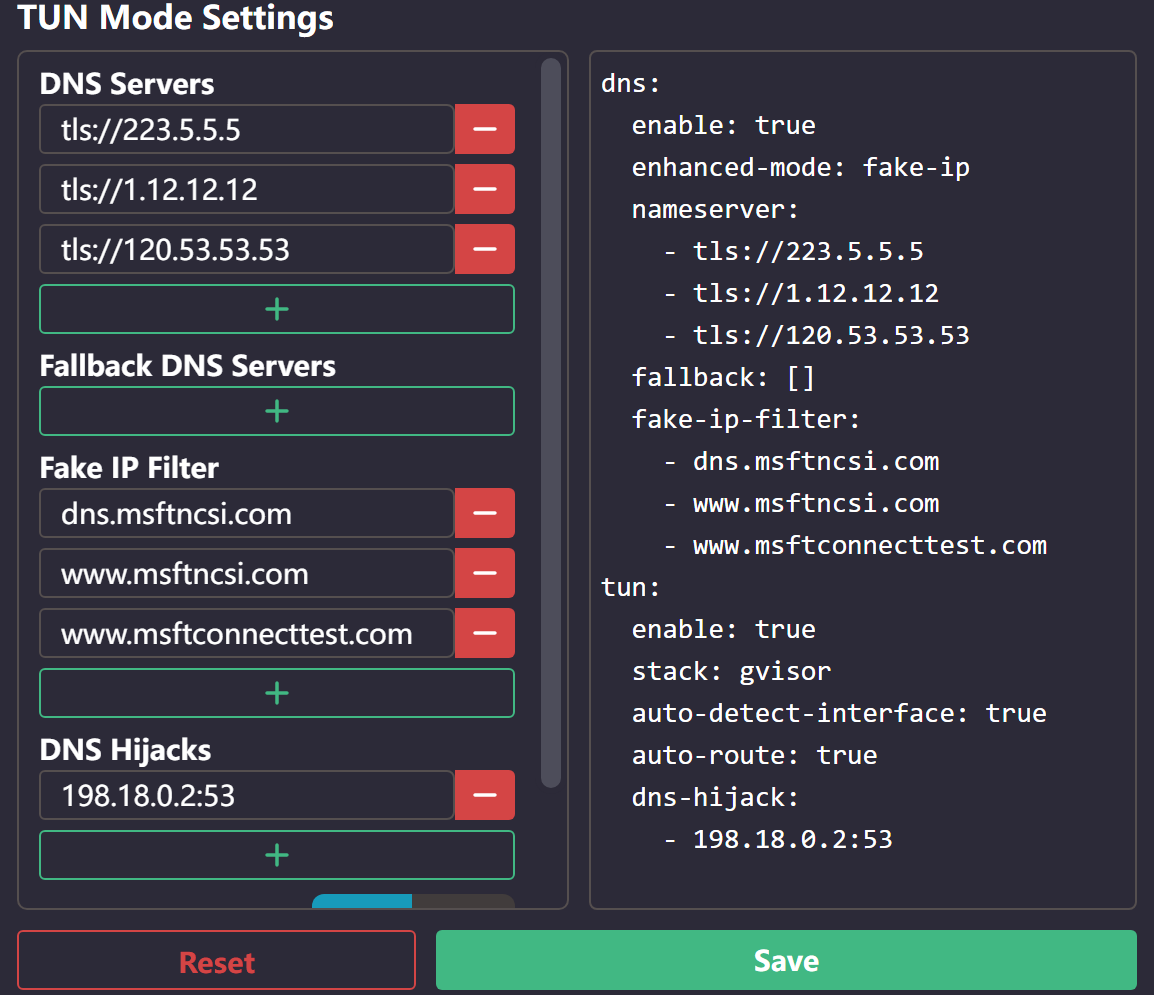The image size is (1154, 995).
Task: Click the settings panel vertical scrollbar
Action: tap(551, 423)
